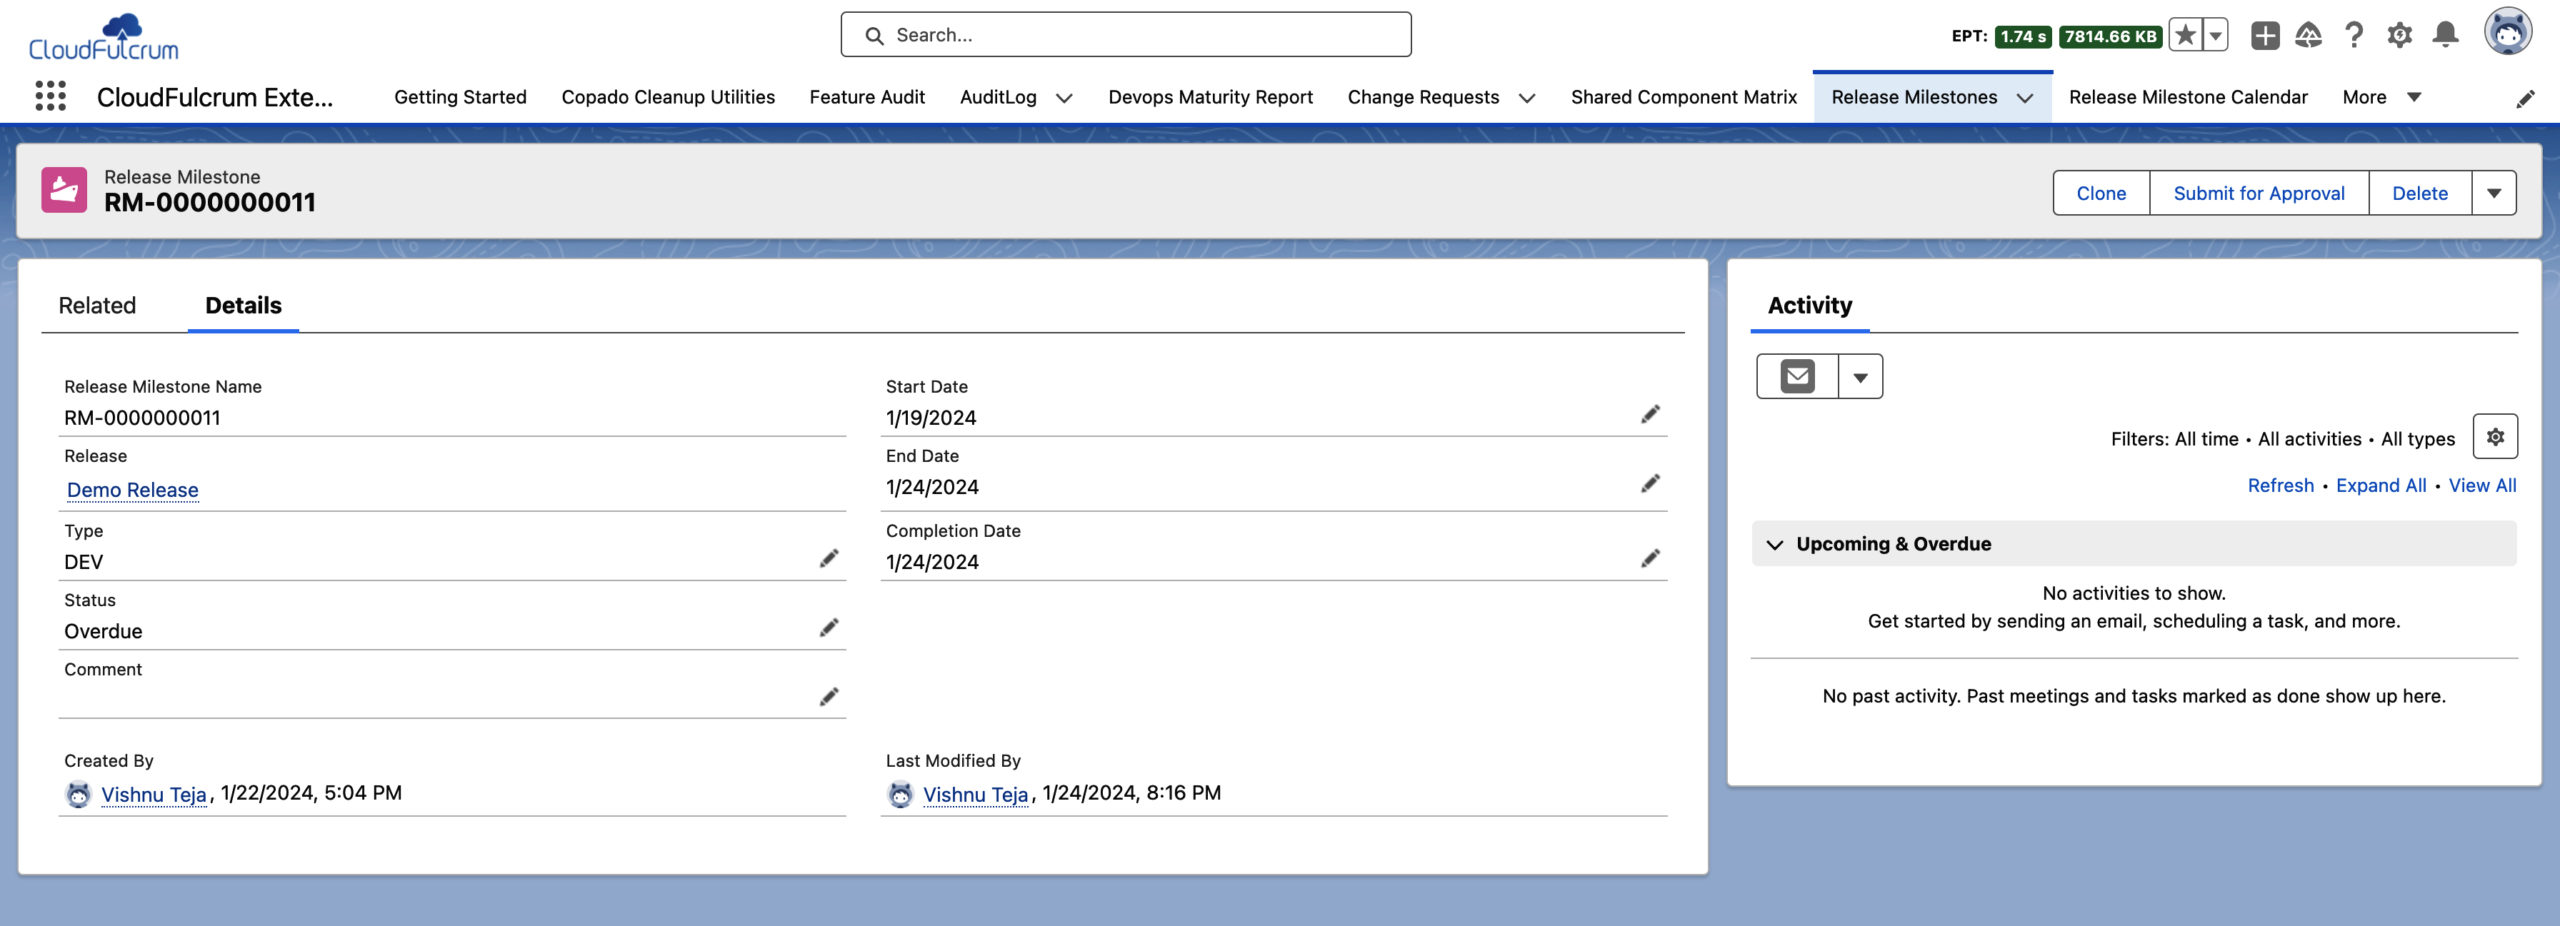Open the Salesforce Trailhead guidance icon
Image resolution: width=2560 pixels, height=926 pixels.
point(2308,36)
